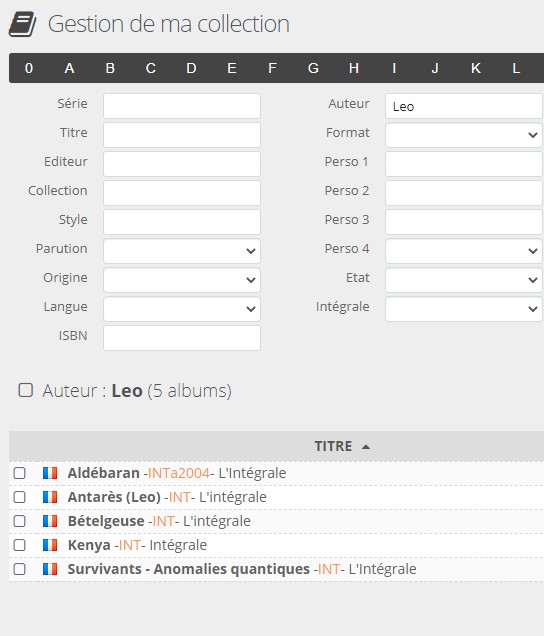Image resolution: width=544 pixels, height=636 pixels.
Task: Jump to letter A in the alphabet bar
Action: (x=69, y=68)
